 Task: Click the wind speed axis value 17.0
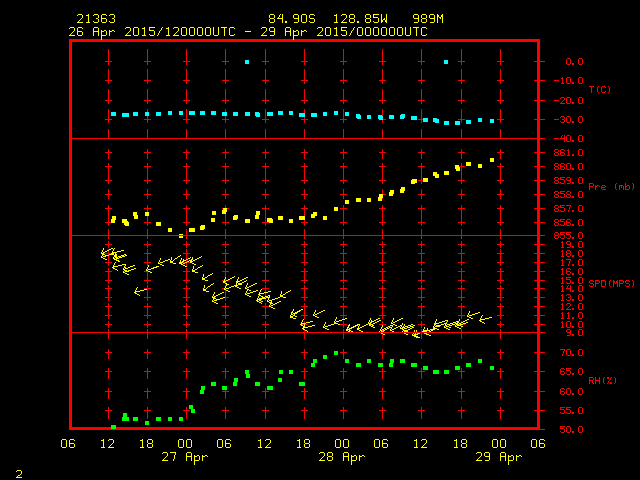(x=571, y=263)
